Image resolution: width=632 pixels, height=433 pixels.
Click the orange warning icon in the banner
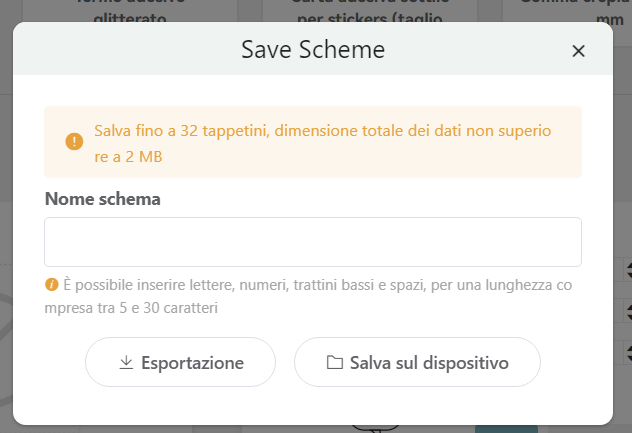[73, 141]
